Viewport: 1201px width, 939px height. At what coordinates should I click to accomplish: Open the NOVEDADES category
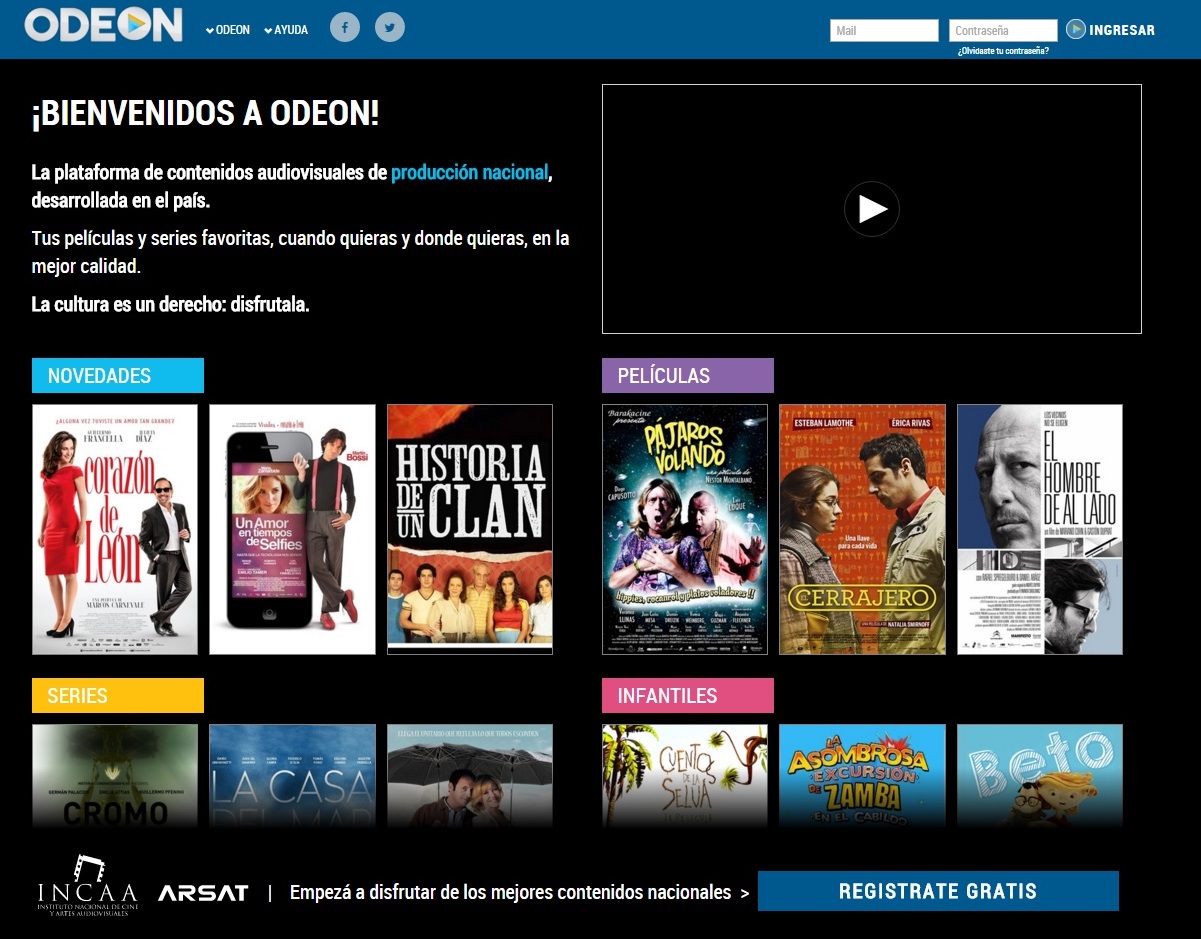118,376
